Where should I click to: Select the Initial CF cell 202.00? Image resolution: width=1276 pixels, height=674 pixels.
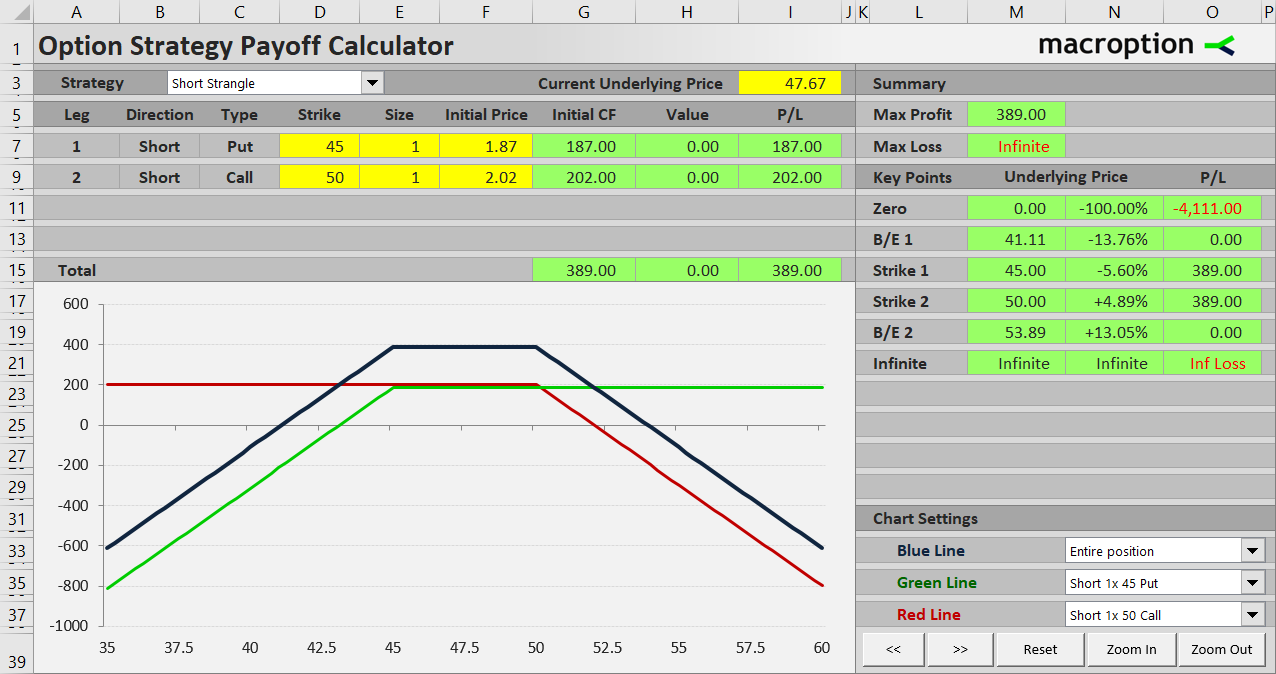tap(584, 177)
